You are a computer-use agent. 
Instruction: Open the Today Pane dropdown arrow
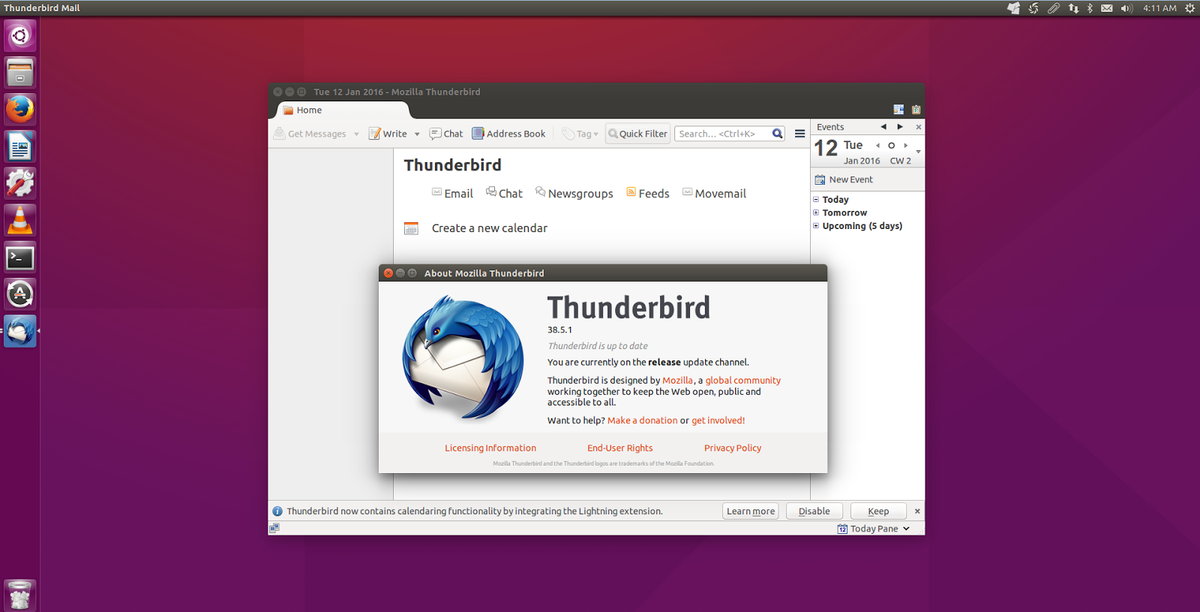click(906, 528)
